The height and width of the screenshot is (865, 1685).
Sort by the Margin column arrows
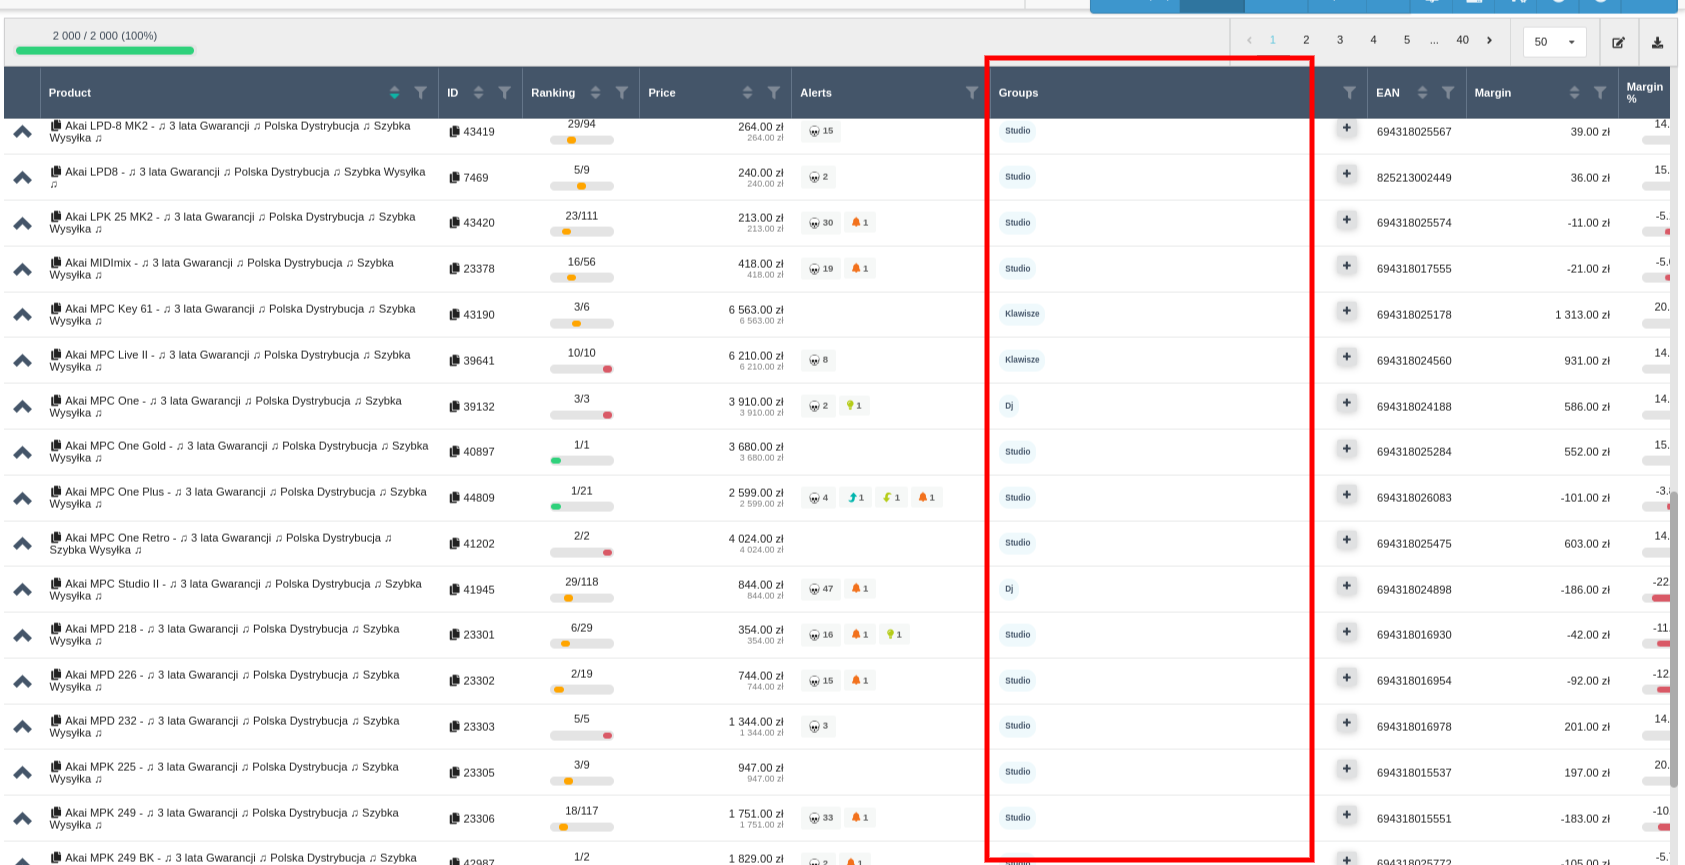(x=1574, y=93)
